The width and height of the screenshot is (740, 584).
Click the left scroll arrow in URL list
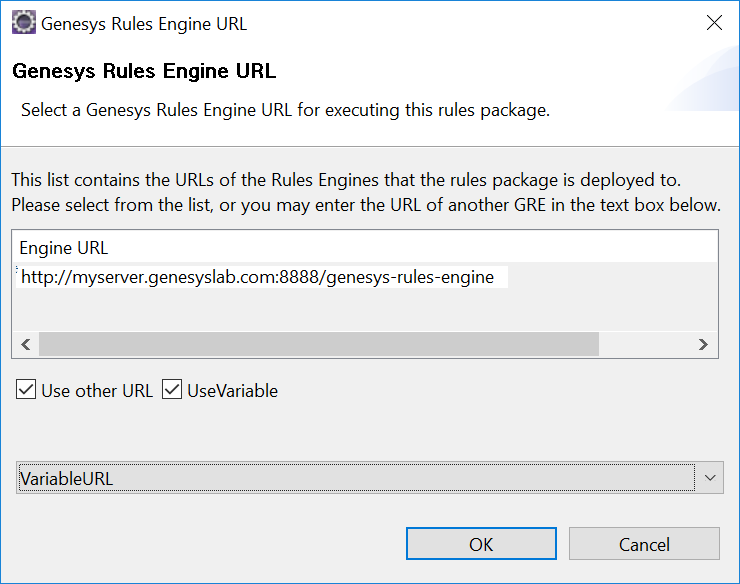click(x=26, y=344)
